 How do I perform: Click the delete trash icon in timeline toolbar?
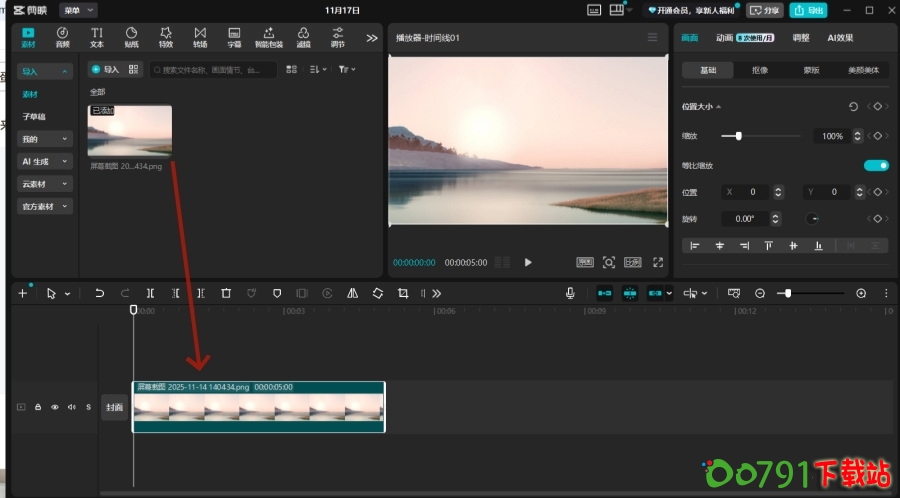(226, 293)
